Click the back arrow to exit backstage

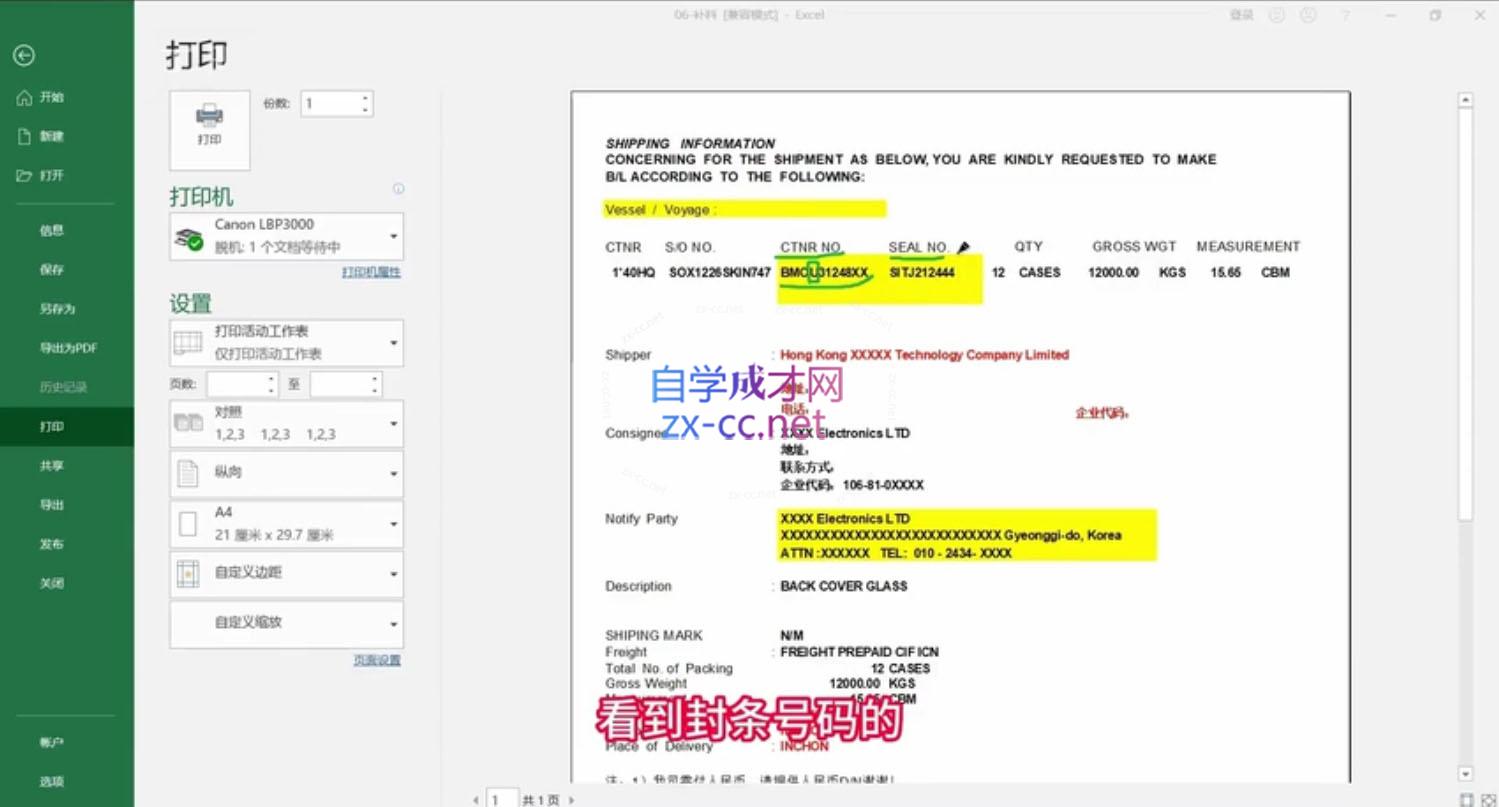24,56
